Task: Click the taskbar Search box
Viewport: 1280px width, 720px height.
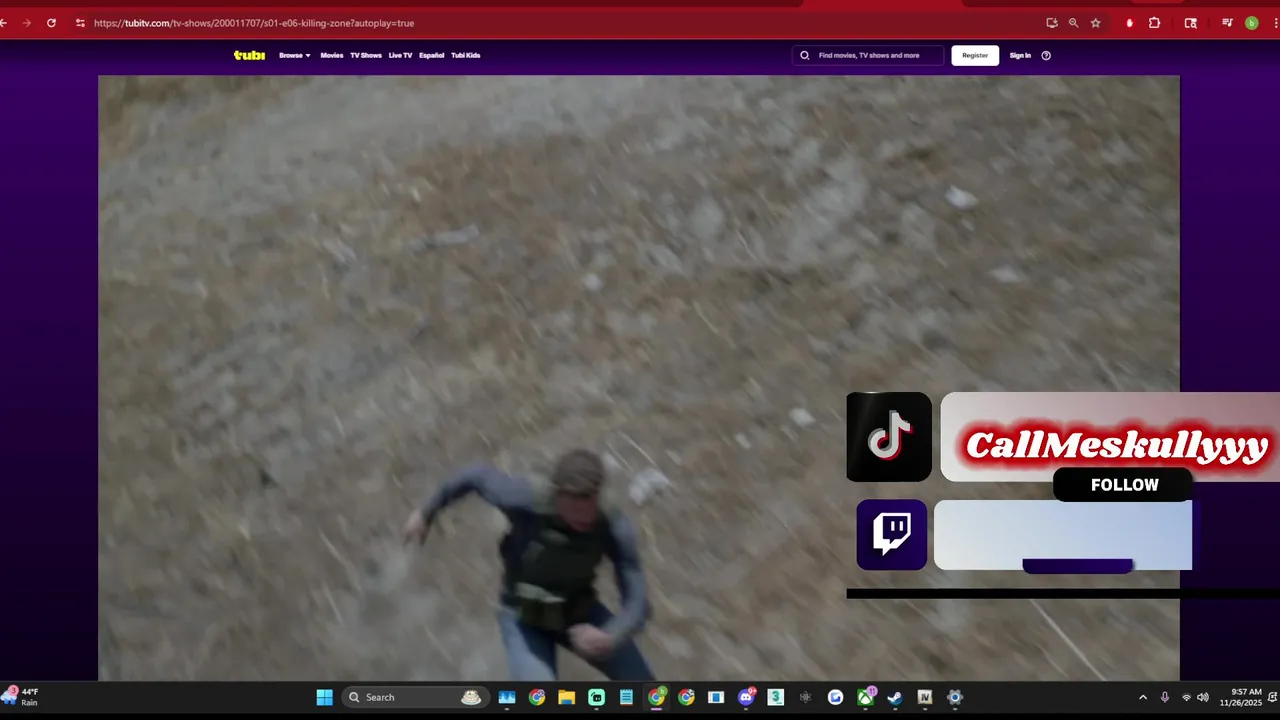Action: click(415, 697)
